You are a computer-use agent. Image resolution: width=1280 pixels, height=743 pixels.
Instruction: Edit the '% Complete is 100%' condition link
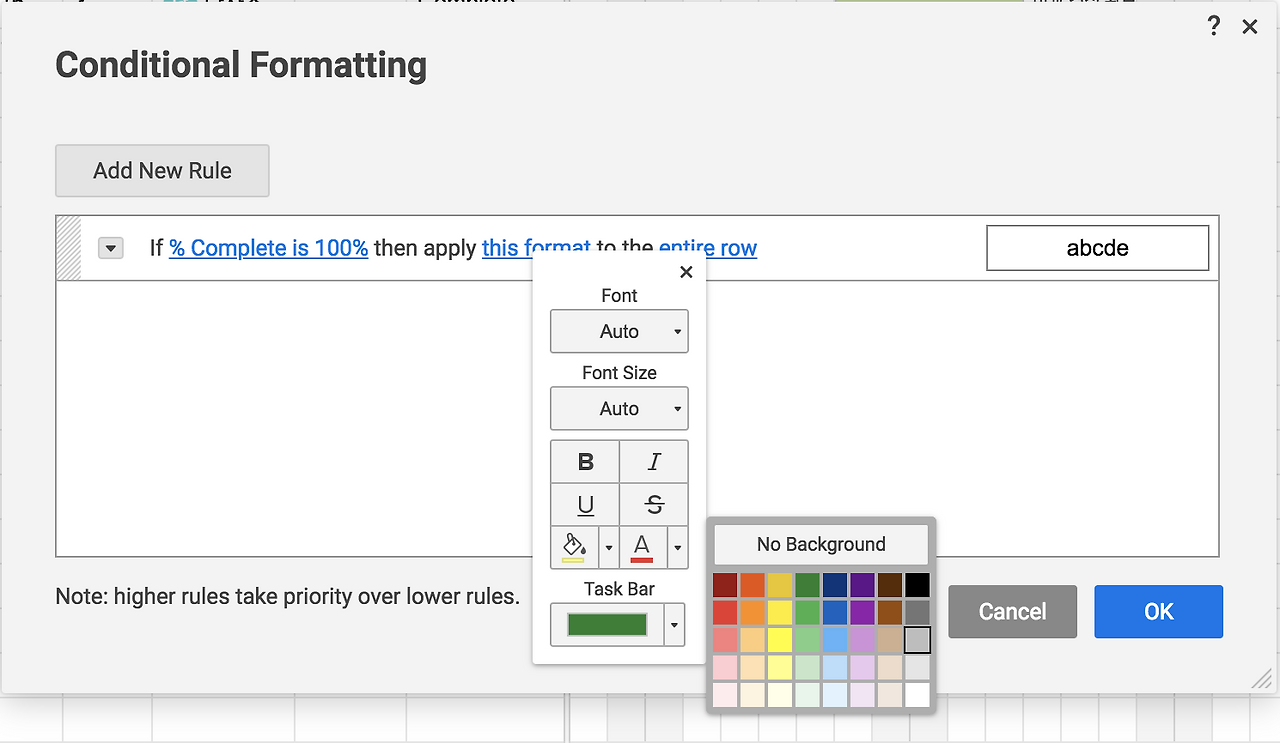269,248
